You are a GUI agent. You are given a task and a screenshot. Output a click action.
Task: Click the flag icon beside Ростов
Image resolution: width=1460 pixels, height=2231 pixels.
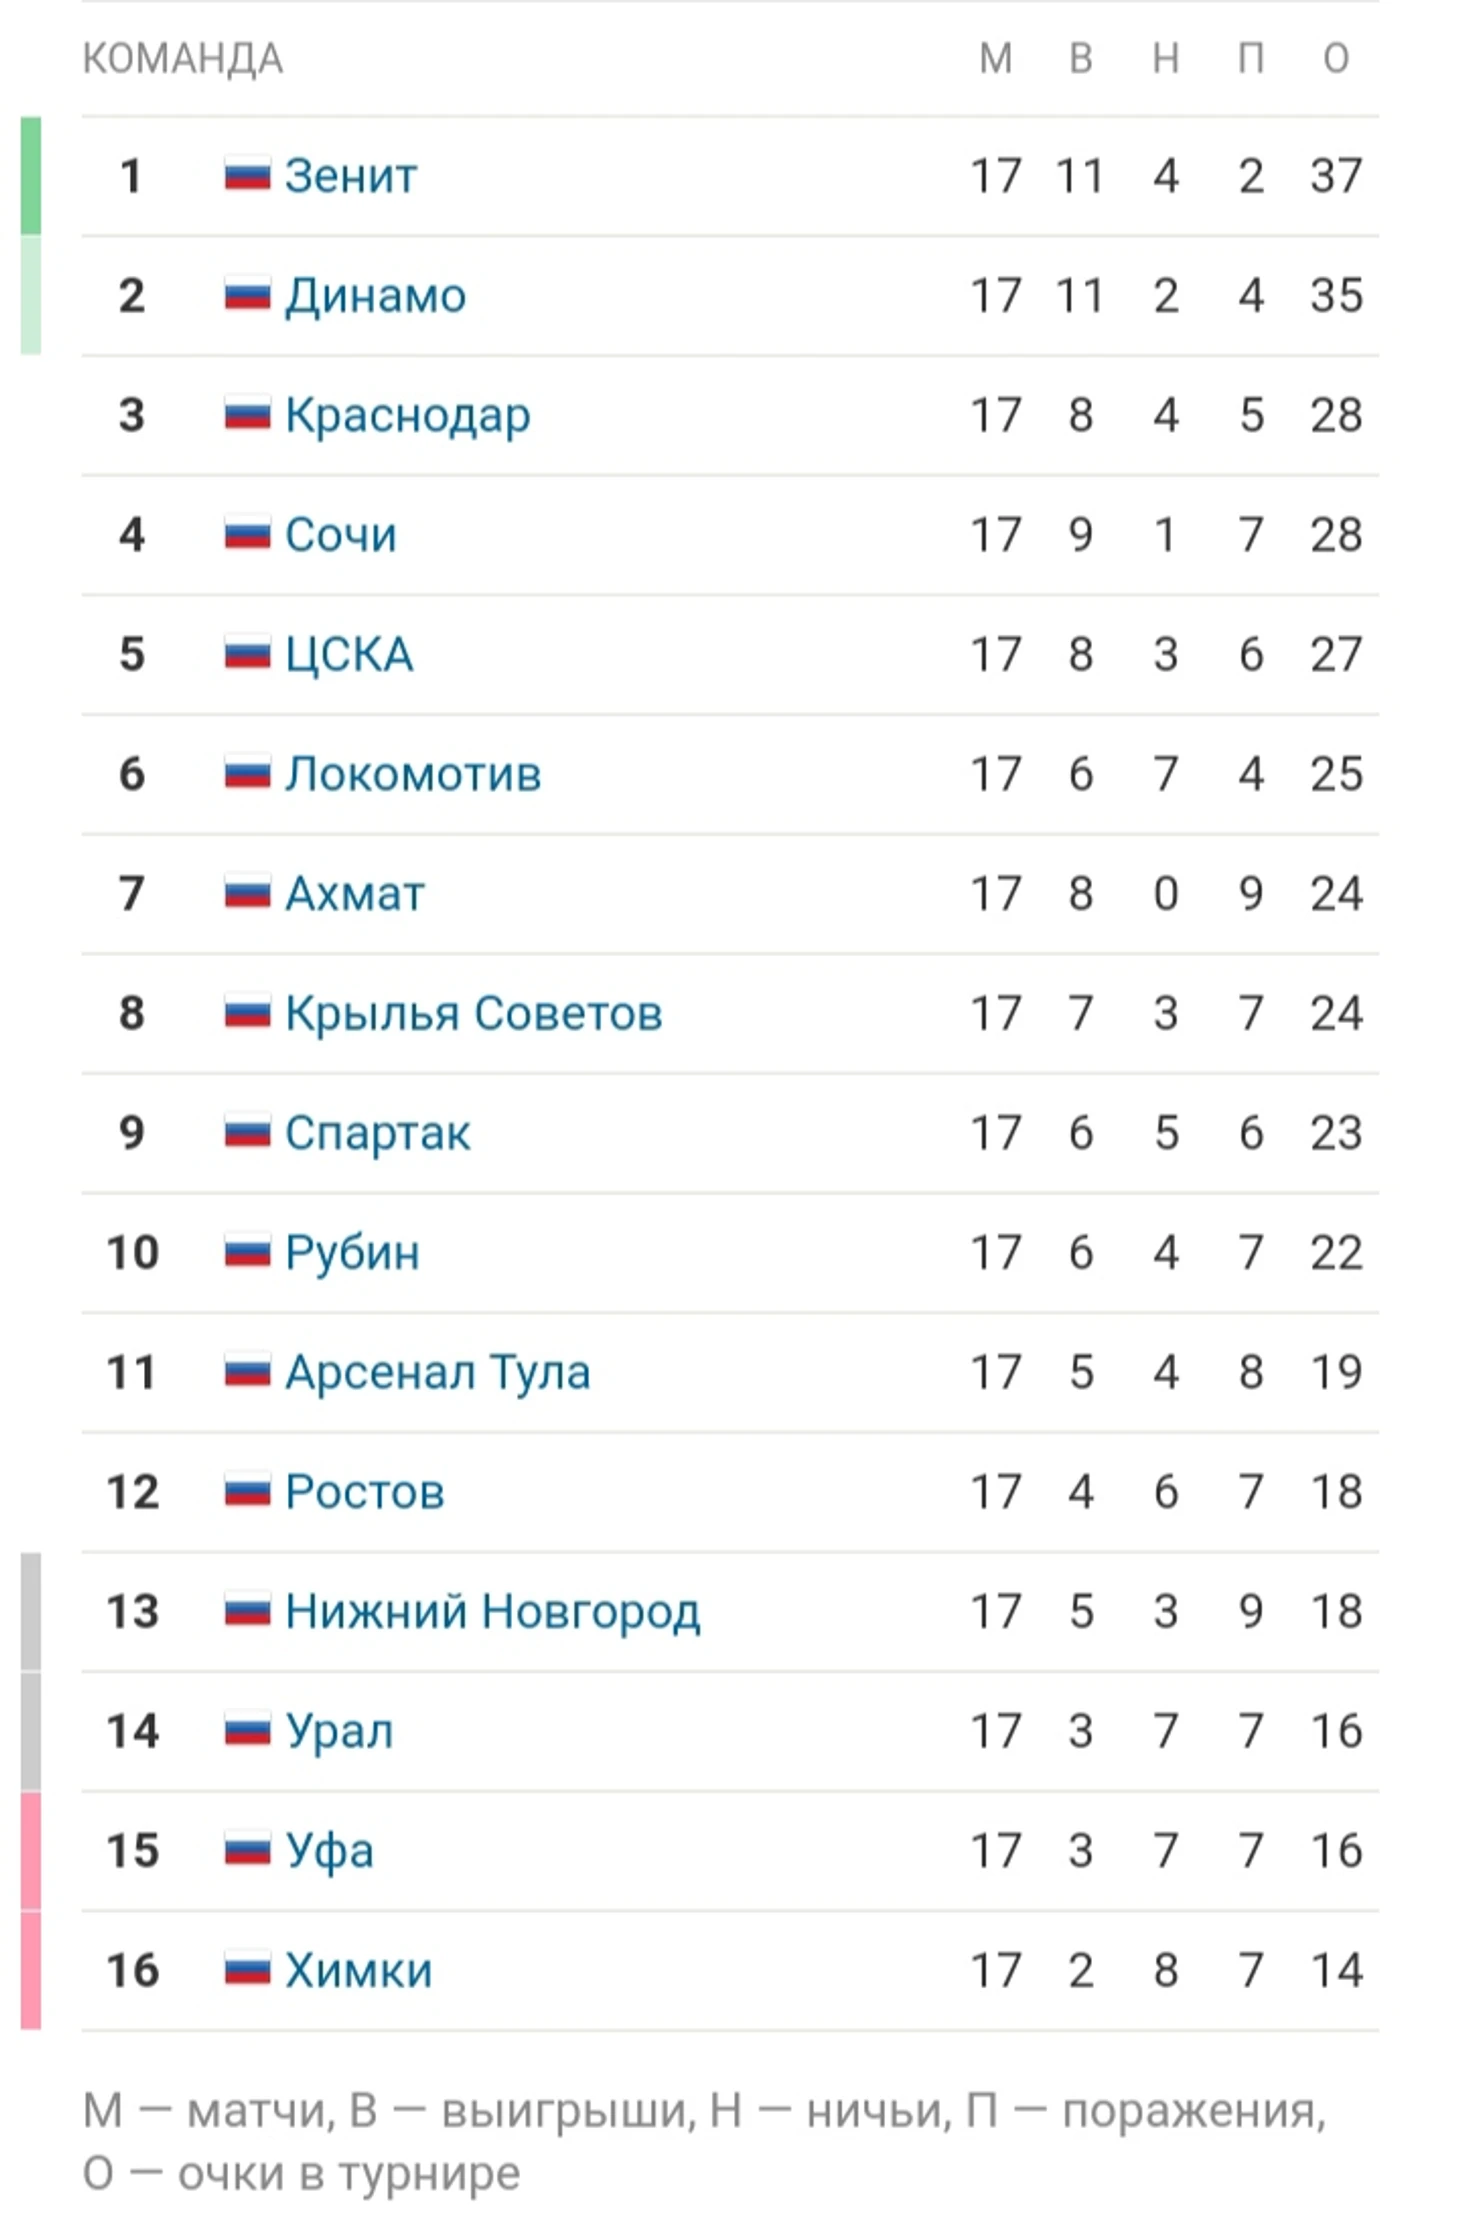(x=247, y=1492)
